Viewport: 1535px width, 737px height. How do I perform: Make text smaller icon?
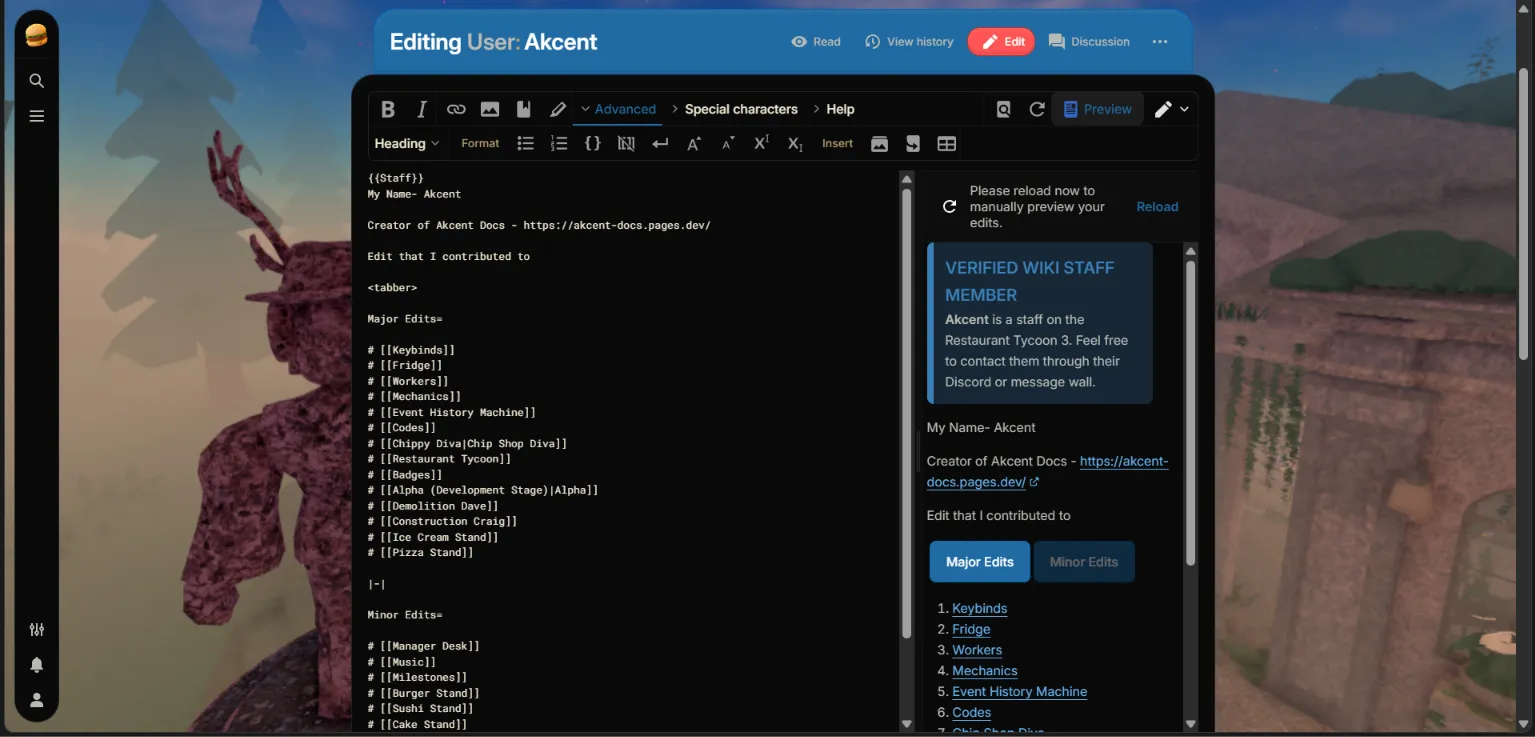coord(728,144)
